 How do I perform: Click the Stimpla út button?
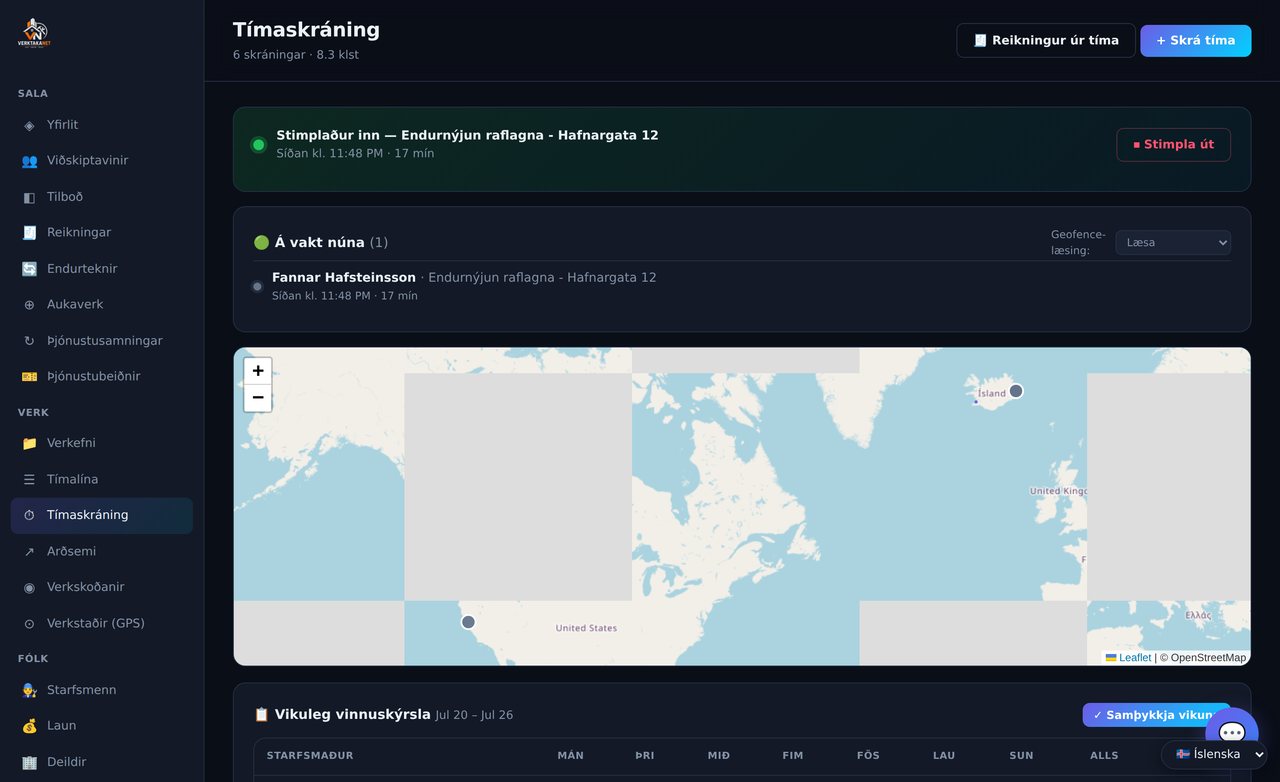1173,144
